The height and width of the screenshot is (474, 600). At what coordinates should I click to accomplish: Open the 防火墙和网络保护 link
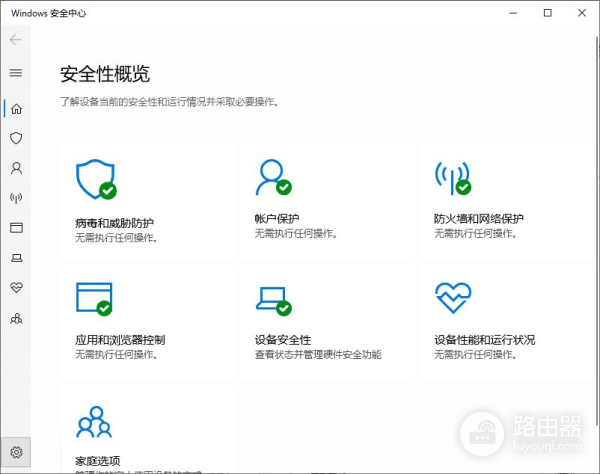point(479,218)
